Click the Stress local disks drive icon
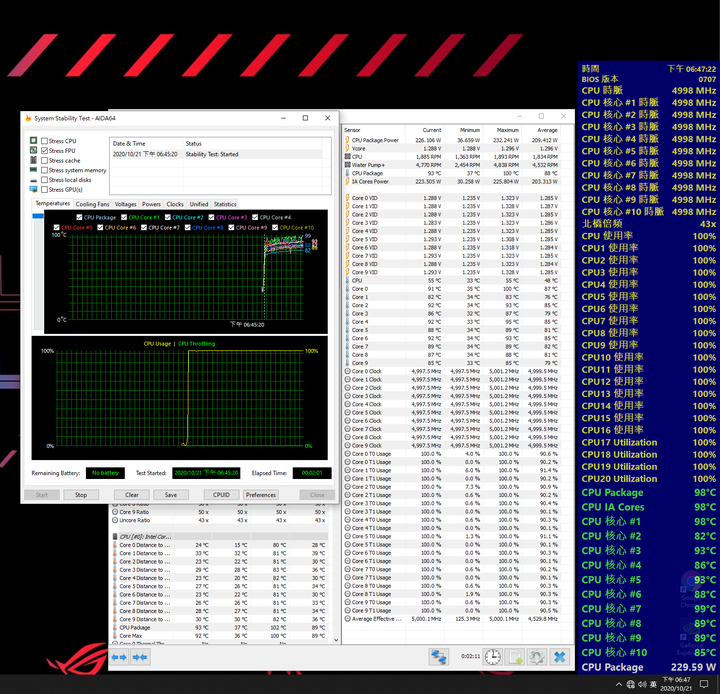720x694 pixels. point(34,180)
